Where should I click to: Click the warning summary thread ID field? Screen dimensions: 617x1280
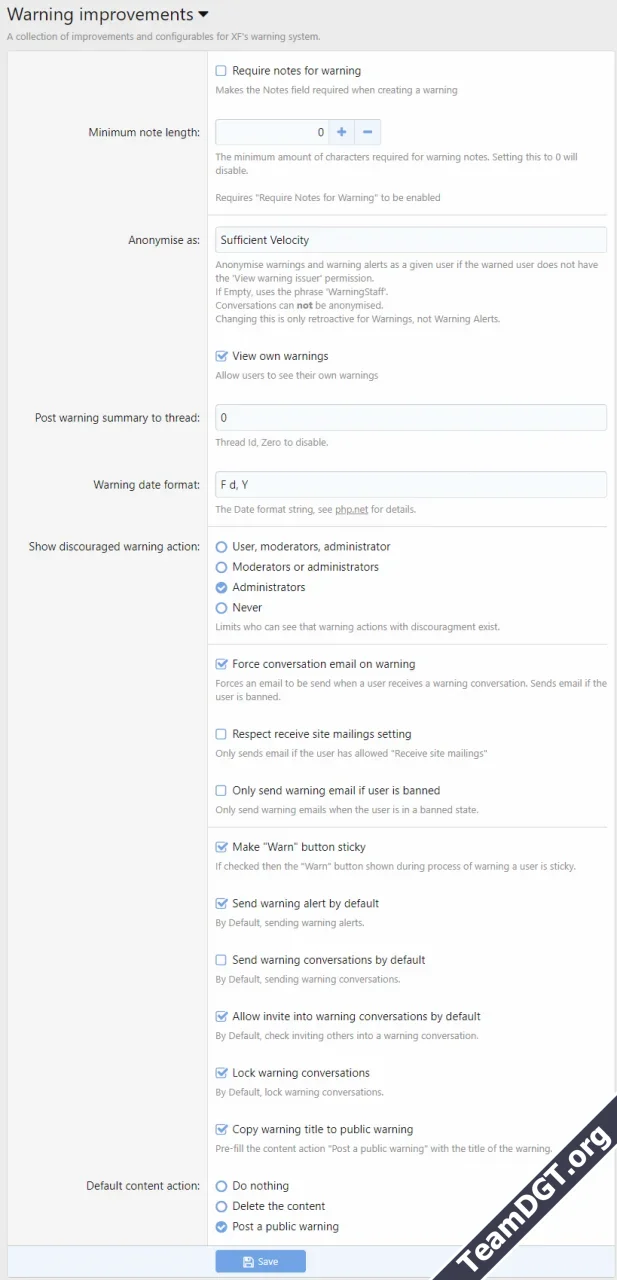[x=410, y=417]
